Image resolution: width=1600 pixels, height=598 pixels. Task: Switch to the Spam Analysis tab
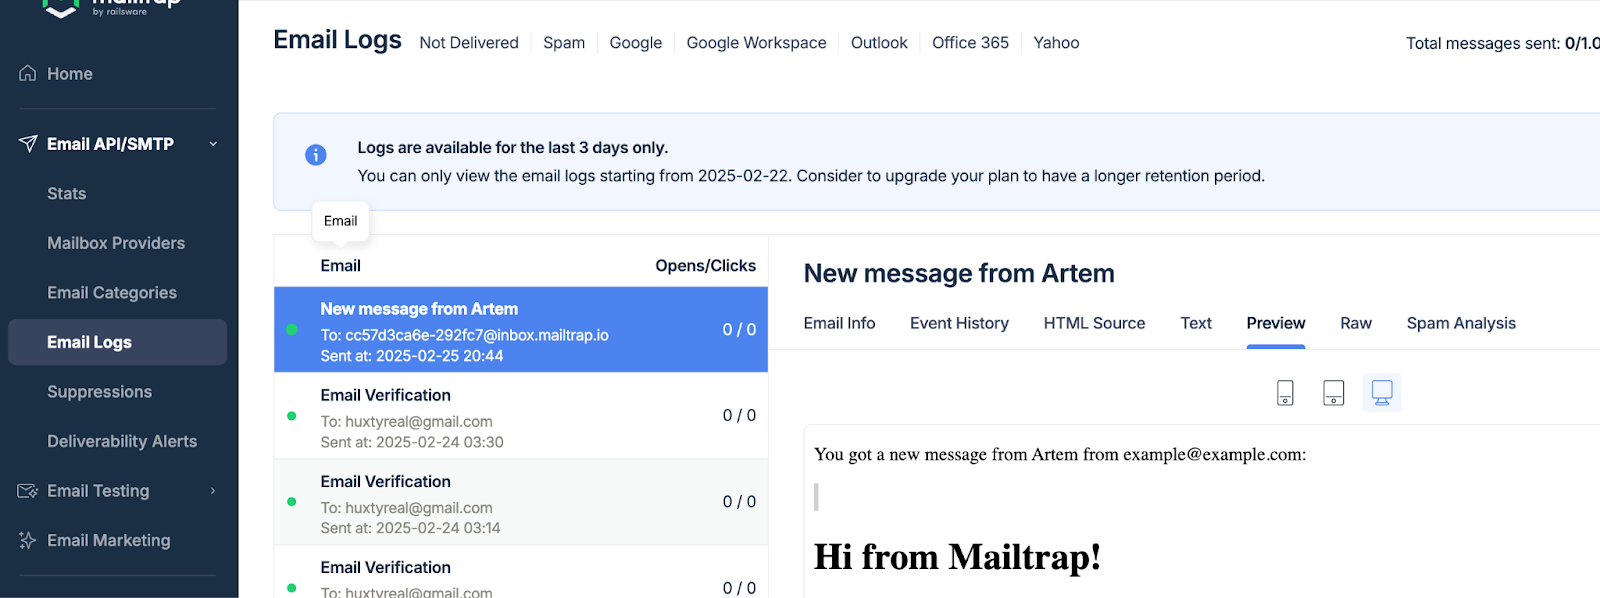coord(1461,323)
